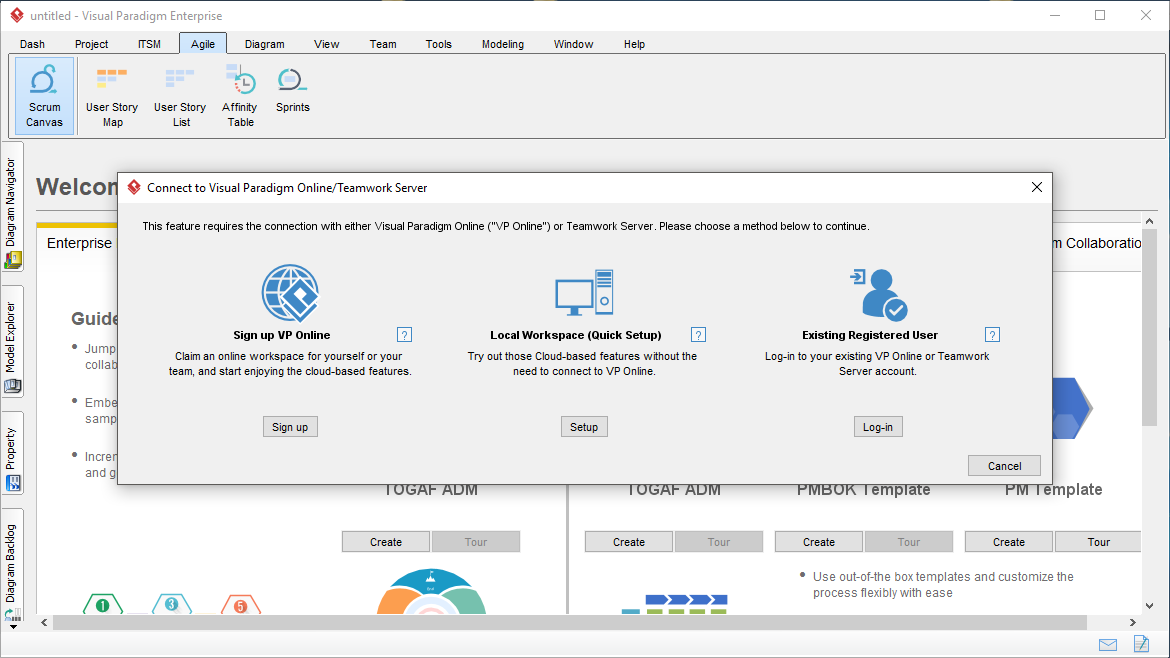Click the horizontal scrollbar right arrow

[1133, 622]
